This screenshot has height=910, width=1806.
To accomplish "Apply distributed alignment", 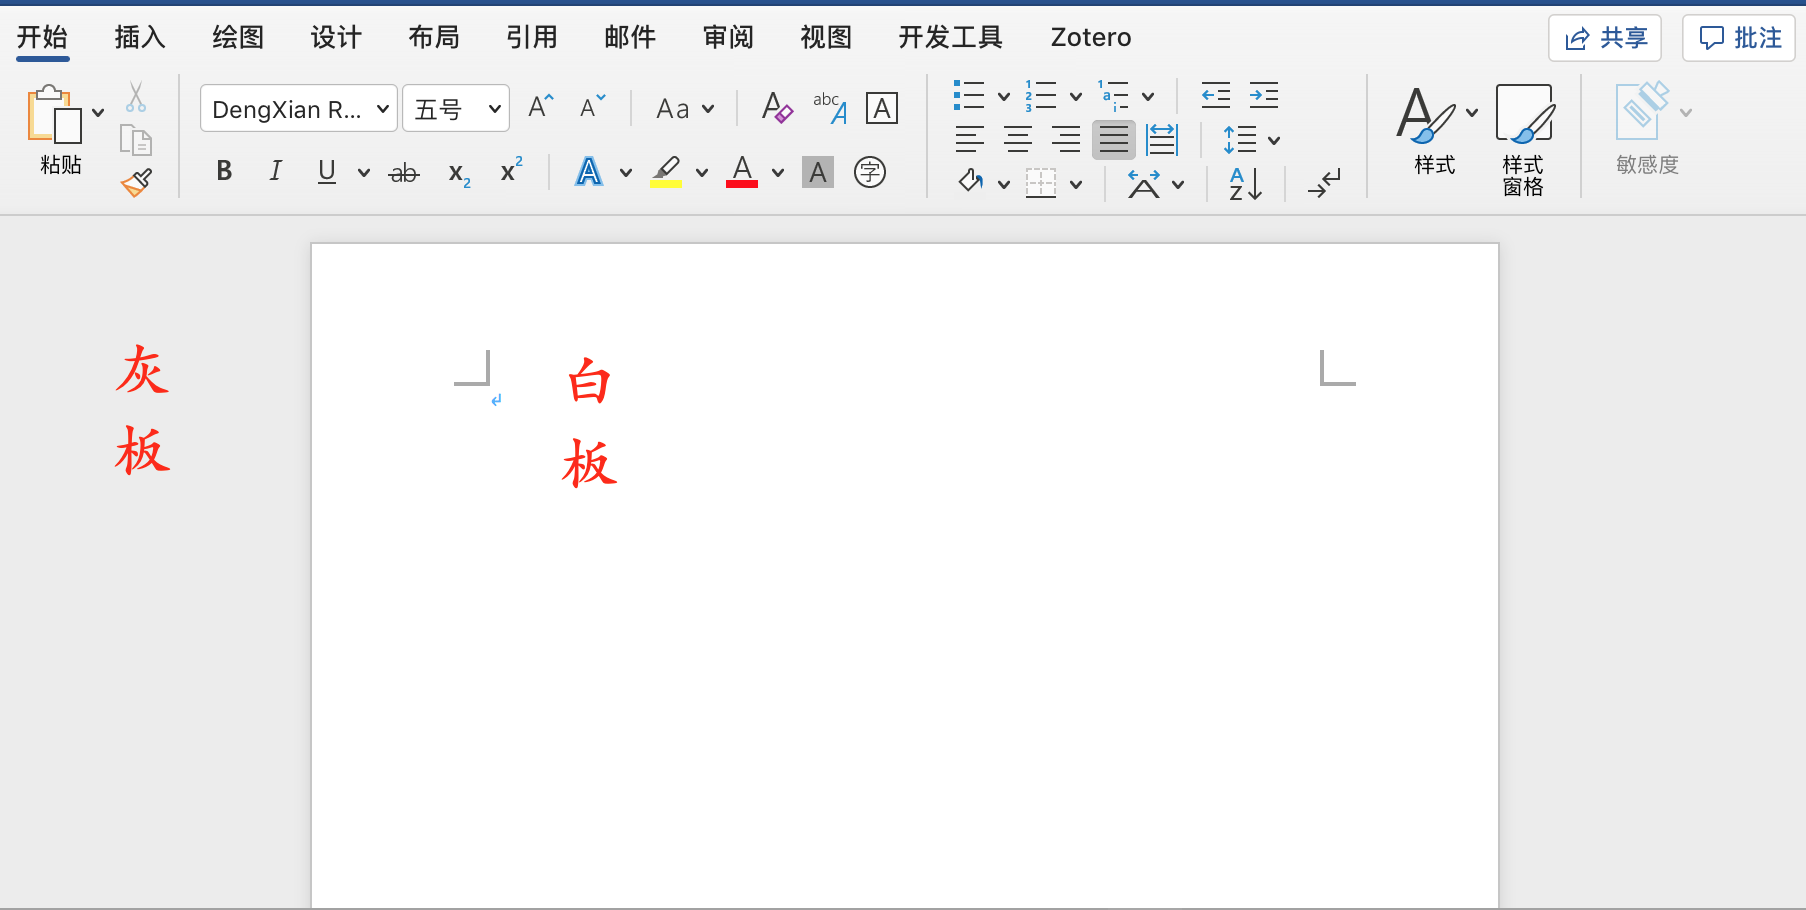I will click(1162, 139).
